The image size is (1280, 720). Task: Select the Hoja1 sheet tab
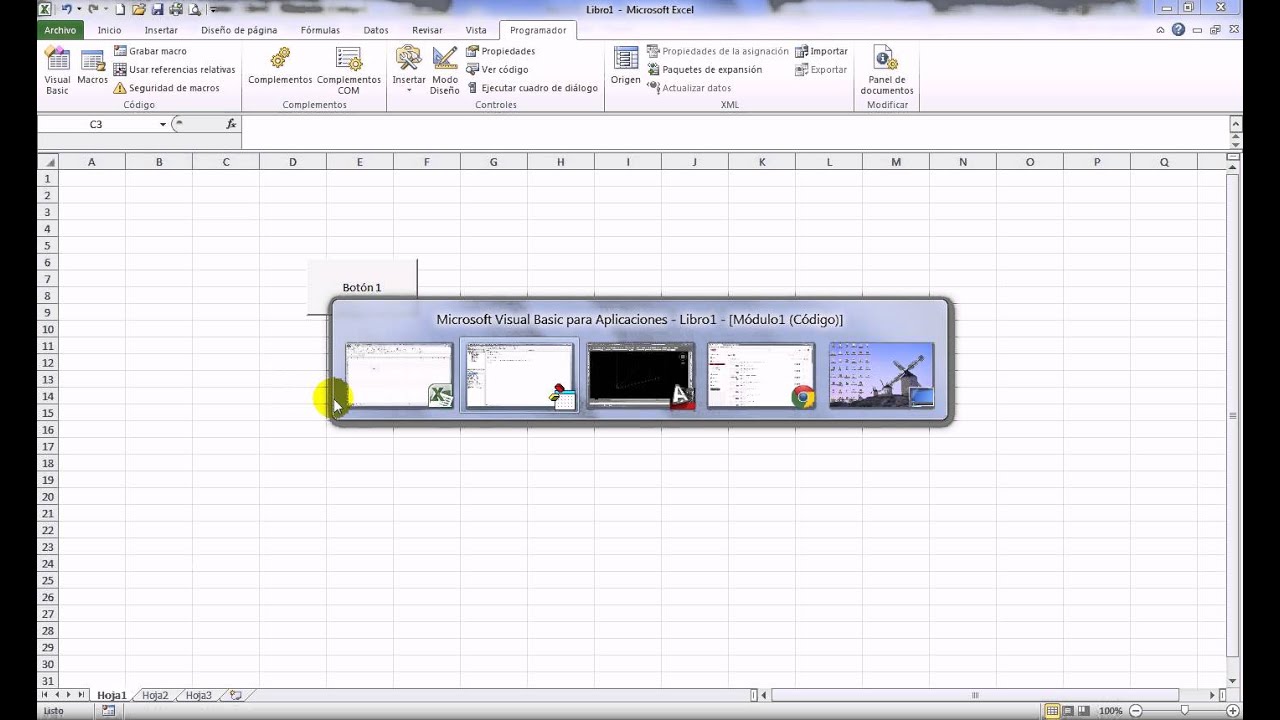pyautogui.click(x=111, y=695)
